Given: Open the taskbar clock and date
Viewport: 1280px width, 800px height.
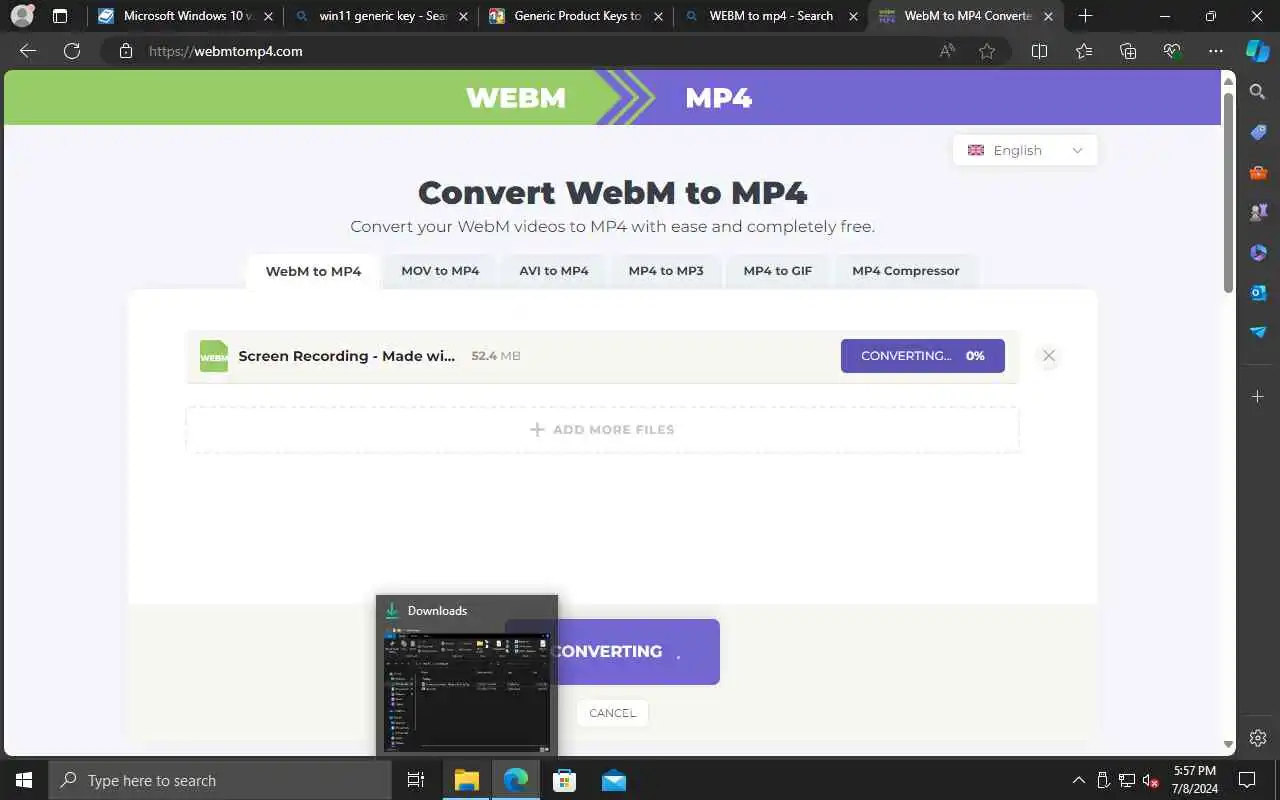Looking at the screenshot, I should point(1194,780).
